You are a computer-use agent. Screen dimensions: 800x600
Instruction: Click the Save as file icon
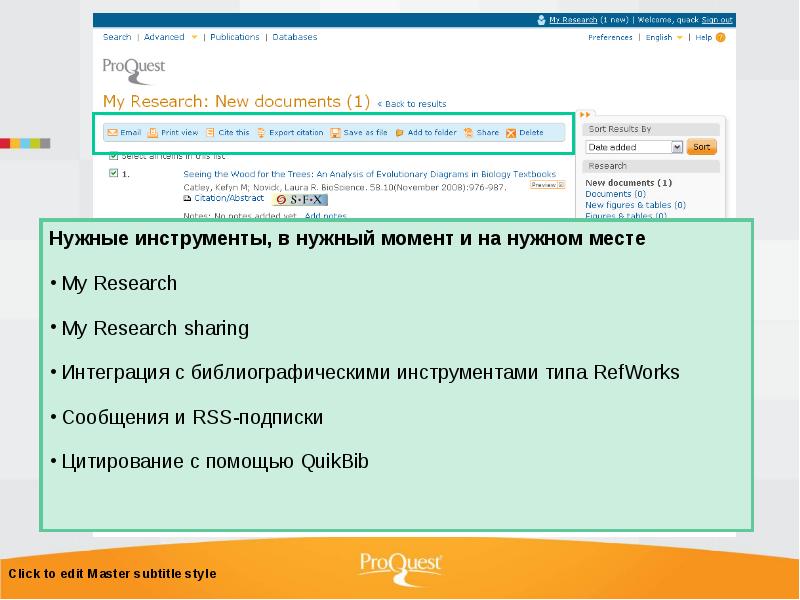click(336, 132)
